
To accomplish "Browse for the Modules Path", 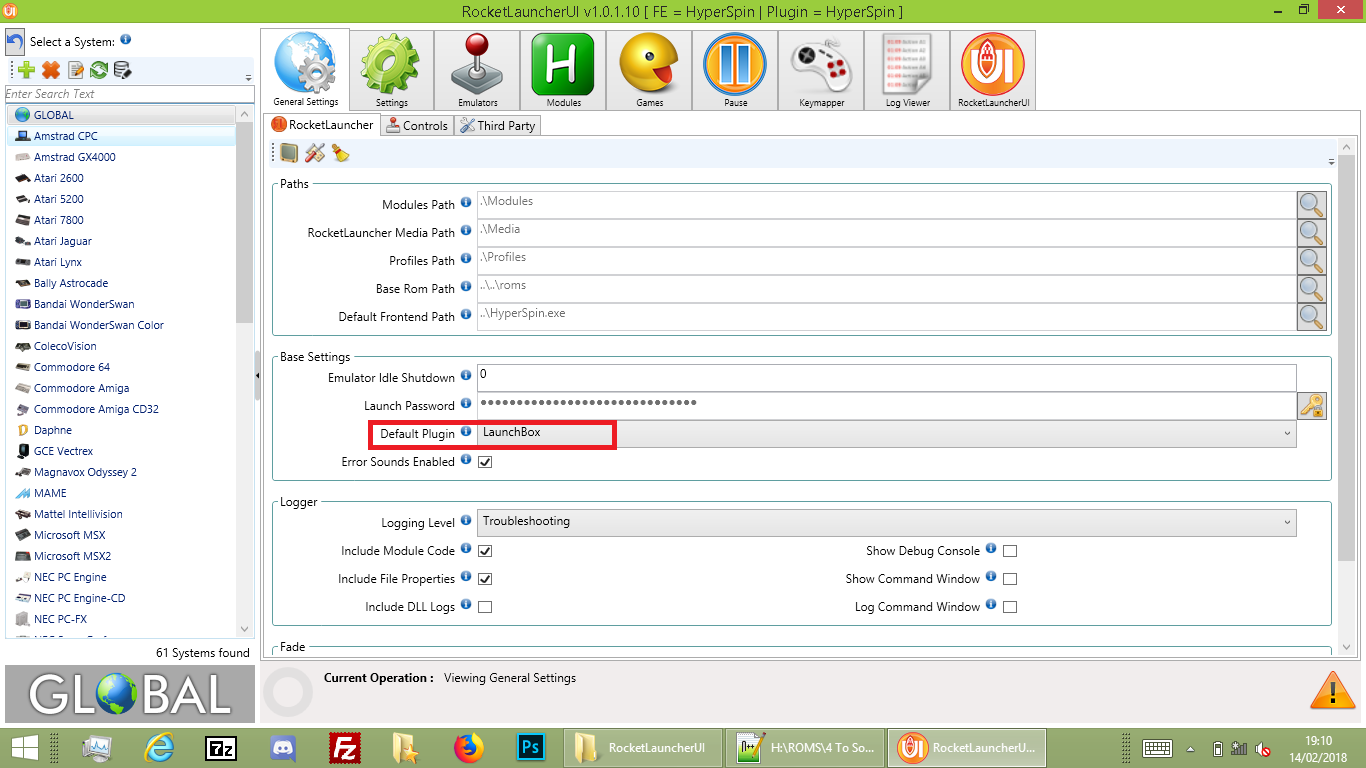I will click(x=1312, y=205).
